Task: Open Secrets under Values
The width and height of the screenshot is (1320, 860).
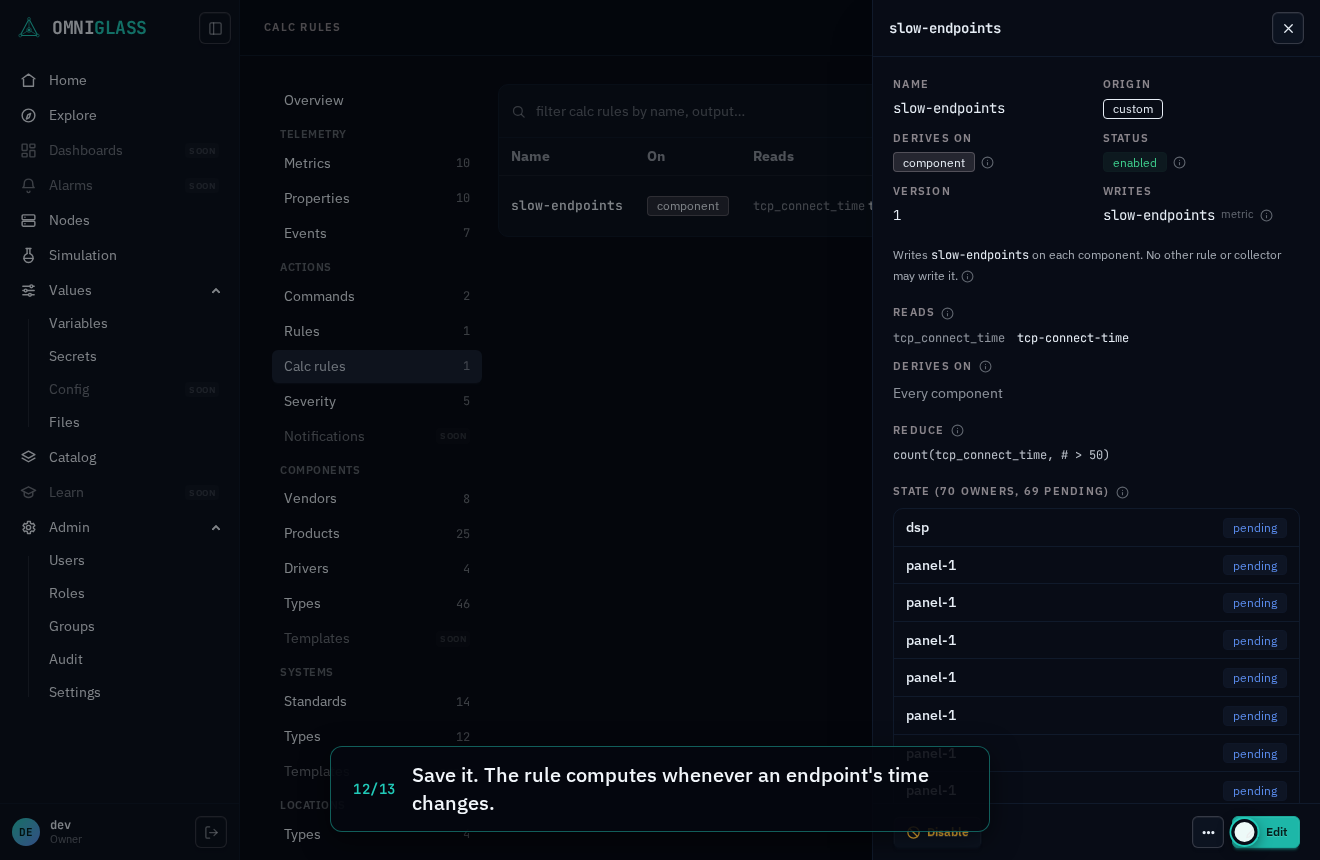Action: 73,356
